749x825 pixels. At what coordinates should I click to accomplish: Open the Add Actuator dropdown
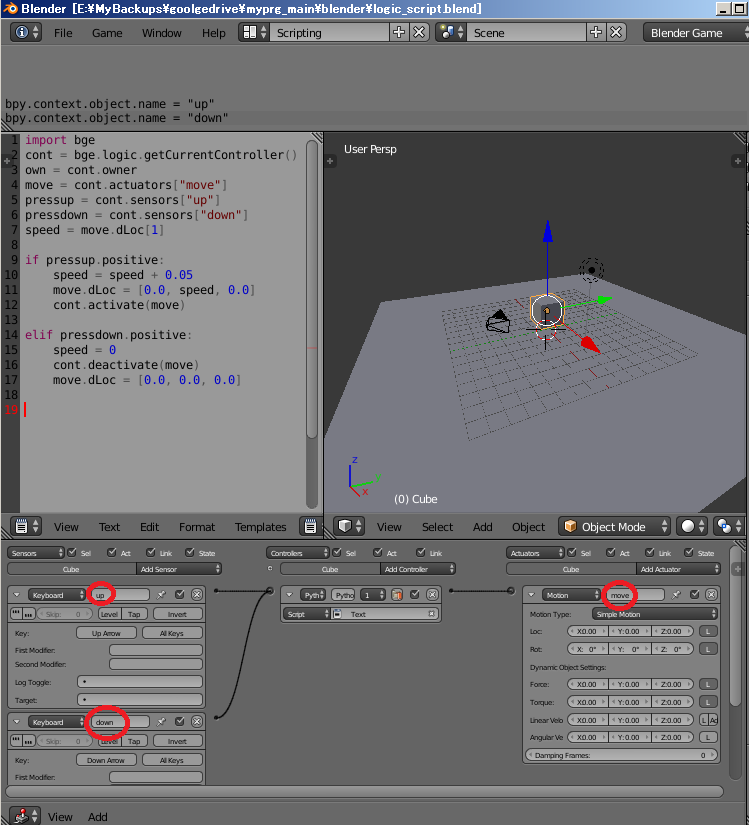678,569
